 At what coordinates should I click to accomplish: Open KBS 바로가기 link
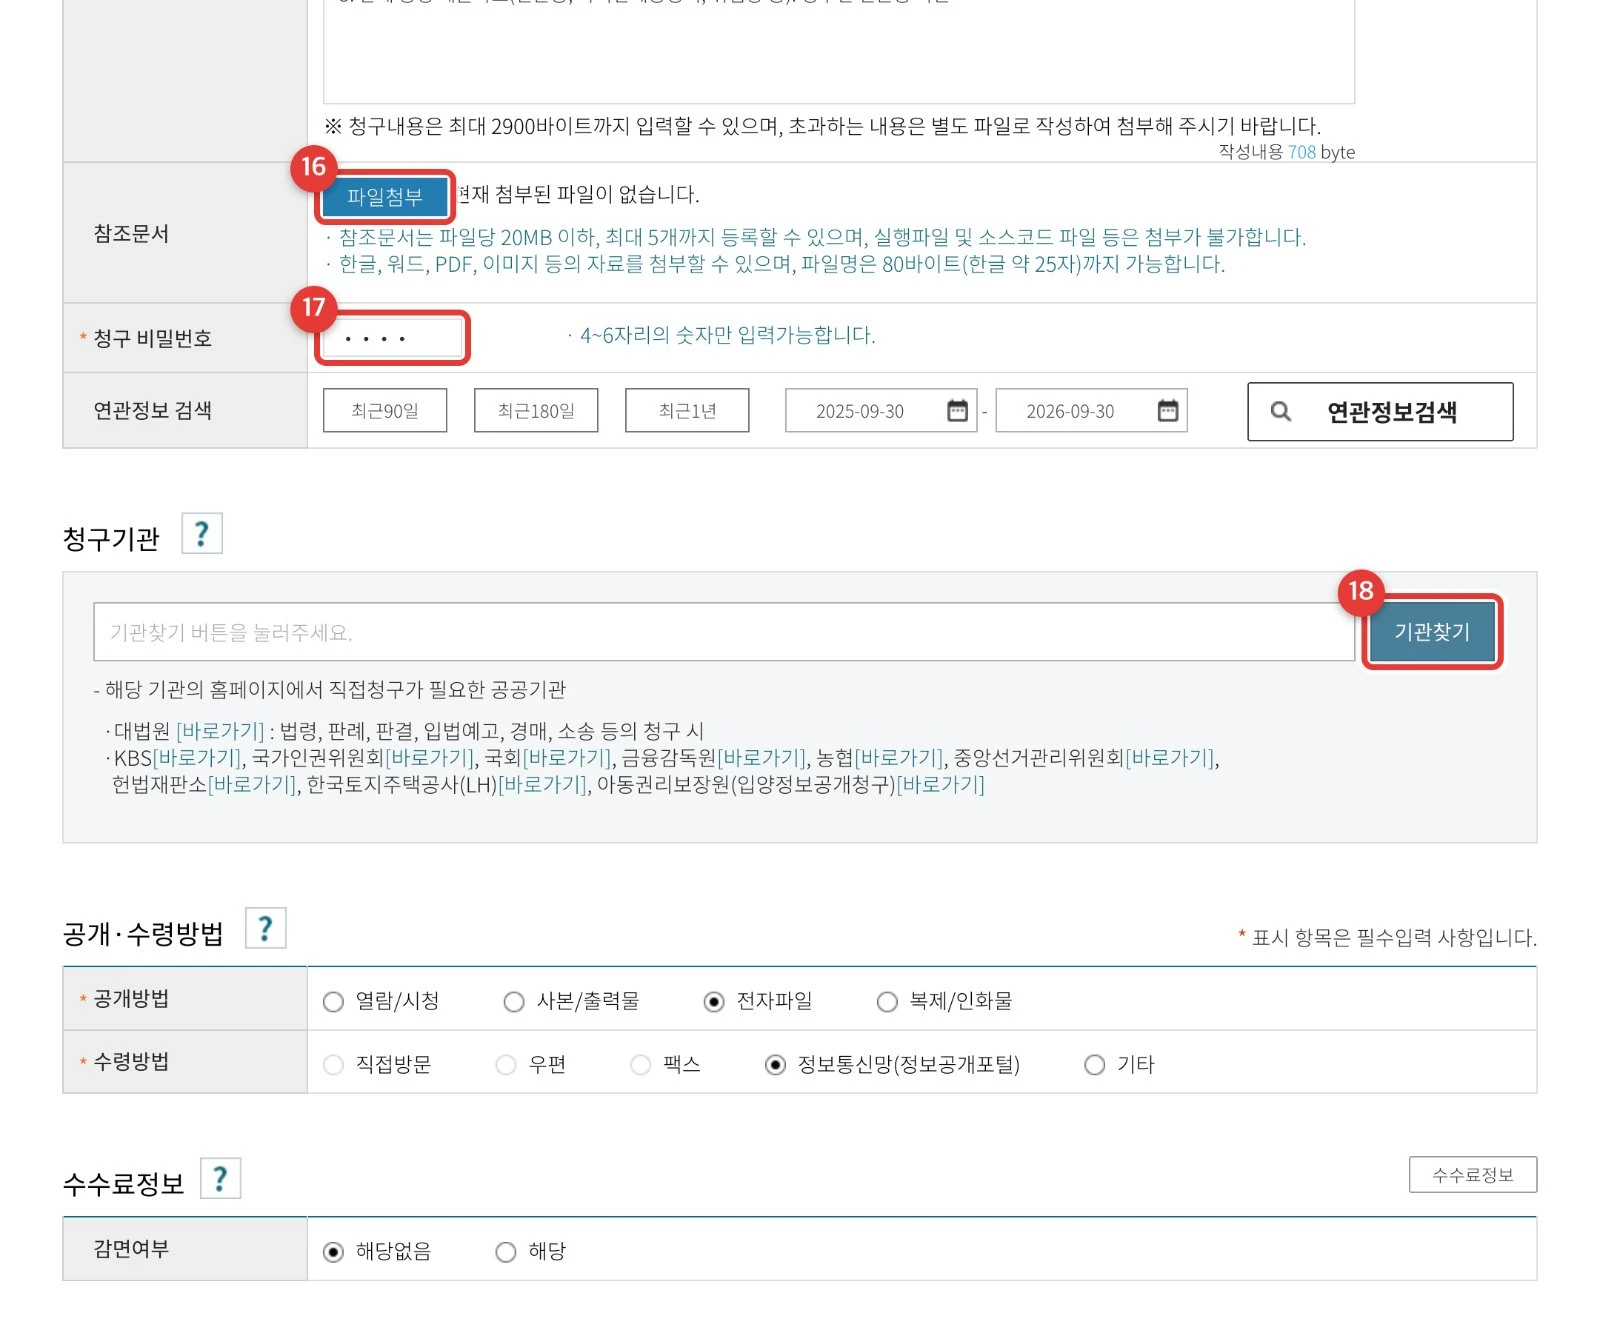pos(196,758)
